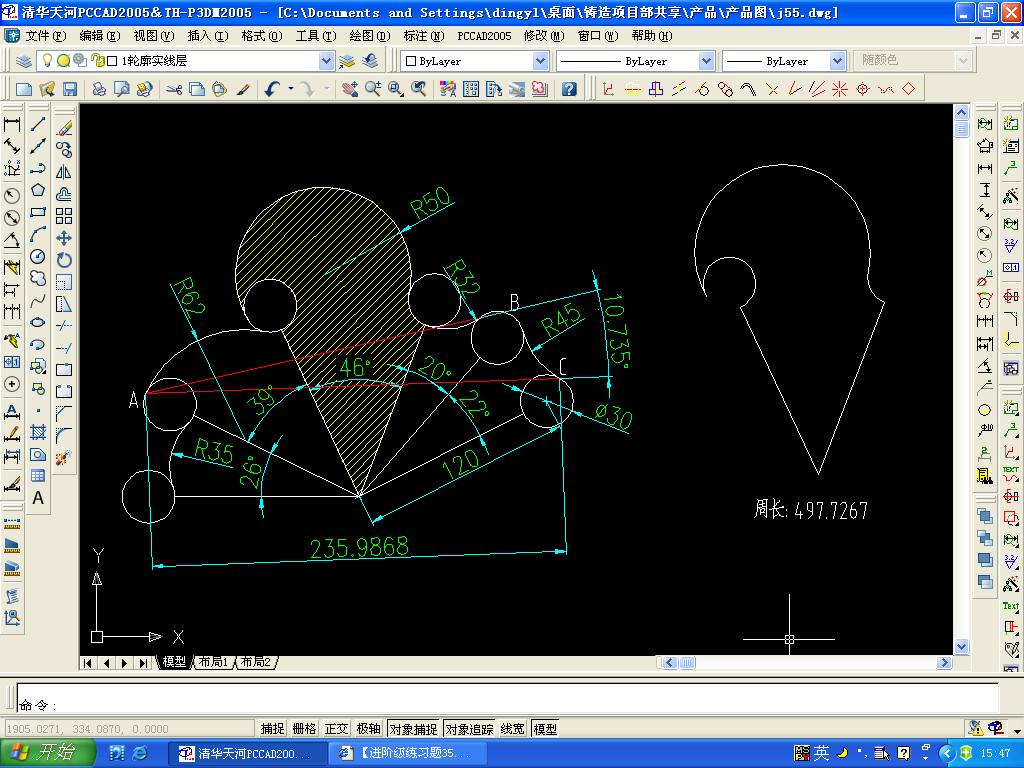Screen dimensions: 1024x768
Task: Click the horizontal scrollbar right arrow
Action: coord(944,662)
